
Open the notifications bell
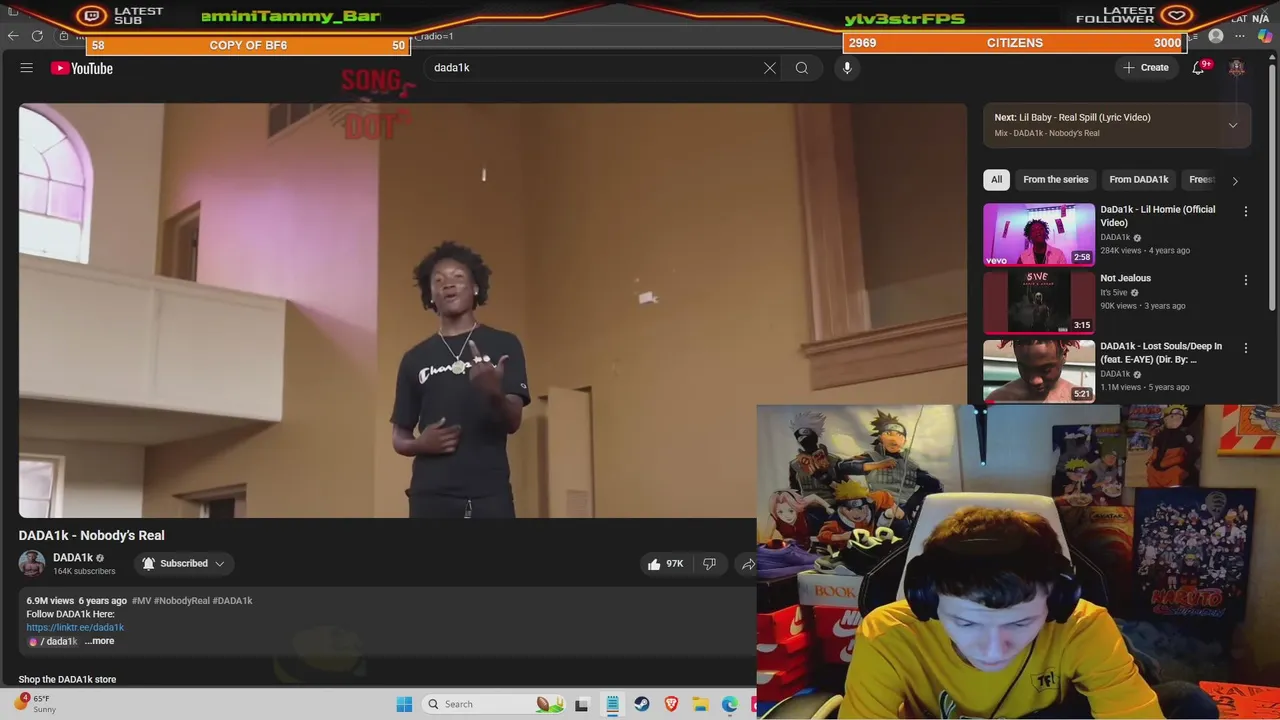[x=1198, y=68]
